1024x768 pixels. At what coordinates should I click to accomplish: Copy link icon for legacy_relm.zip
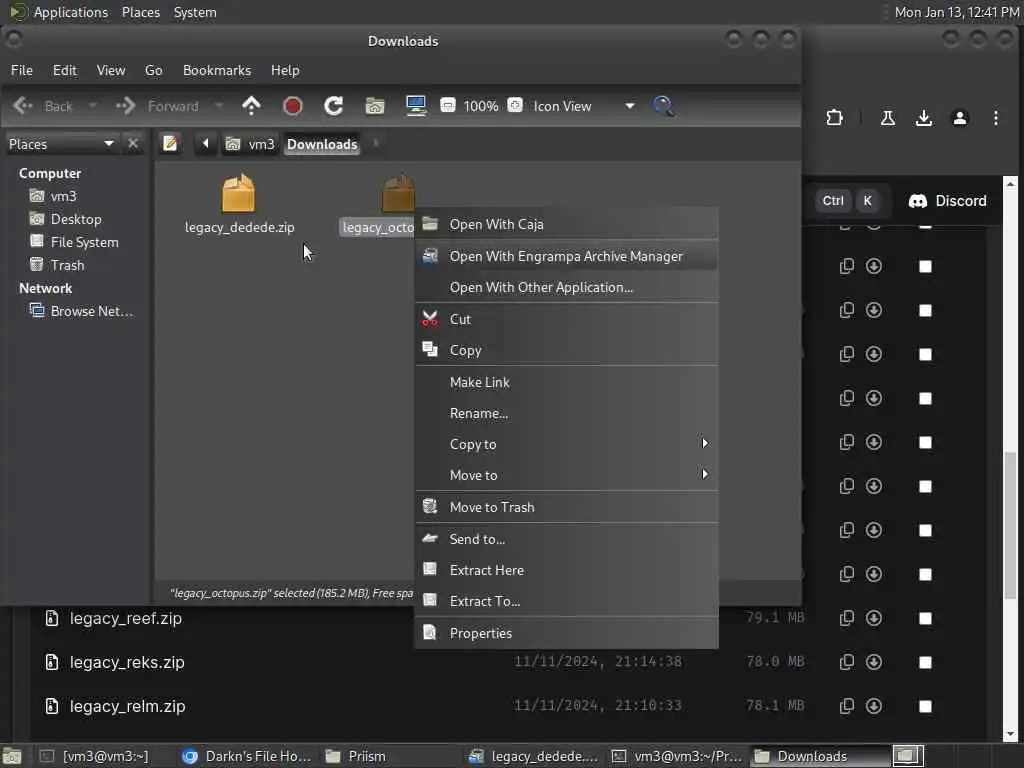pyautogui.click(x=846, y=706)
